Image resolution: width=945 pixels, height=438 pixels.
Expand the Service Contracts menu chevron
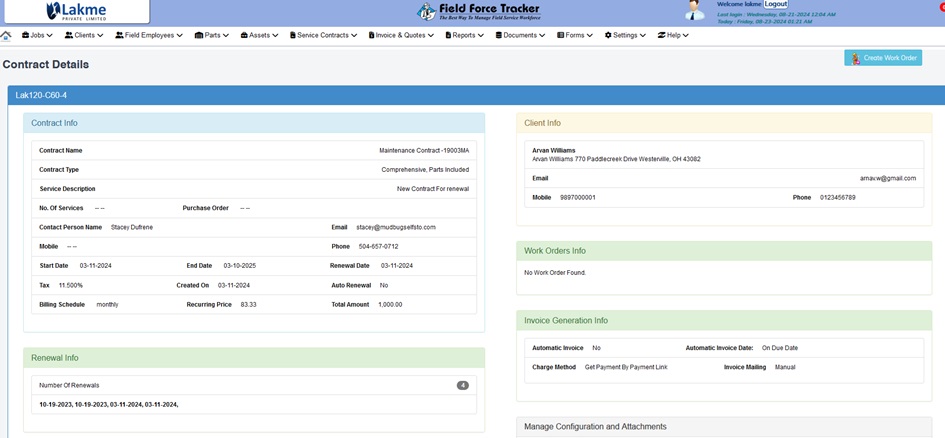coord(354,36)
